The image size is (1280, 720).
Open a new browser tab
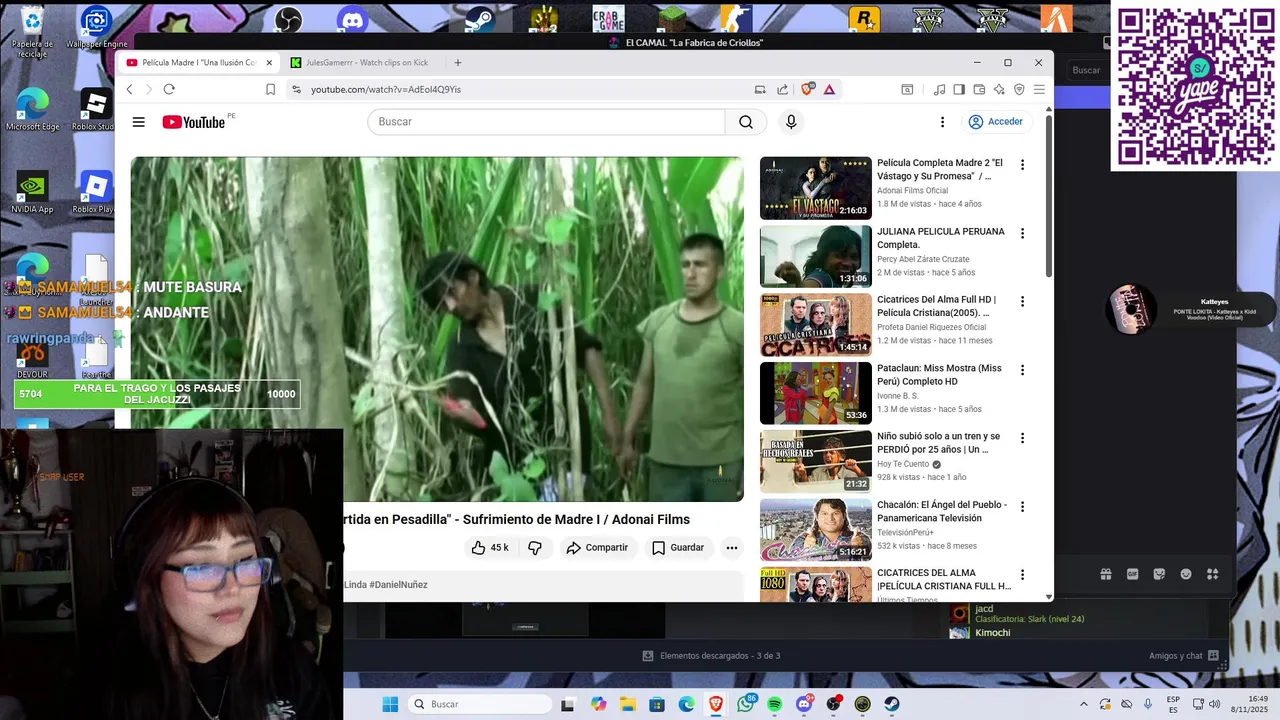458,62
